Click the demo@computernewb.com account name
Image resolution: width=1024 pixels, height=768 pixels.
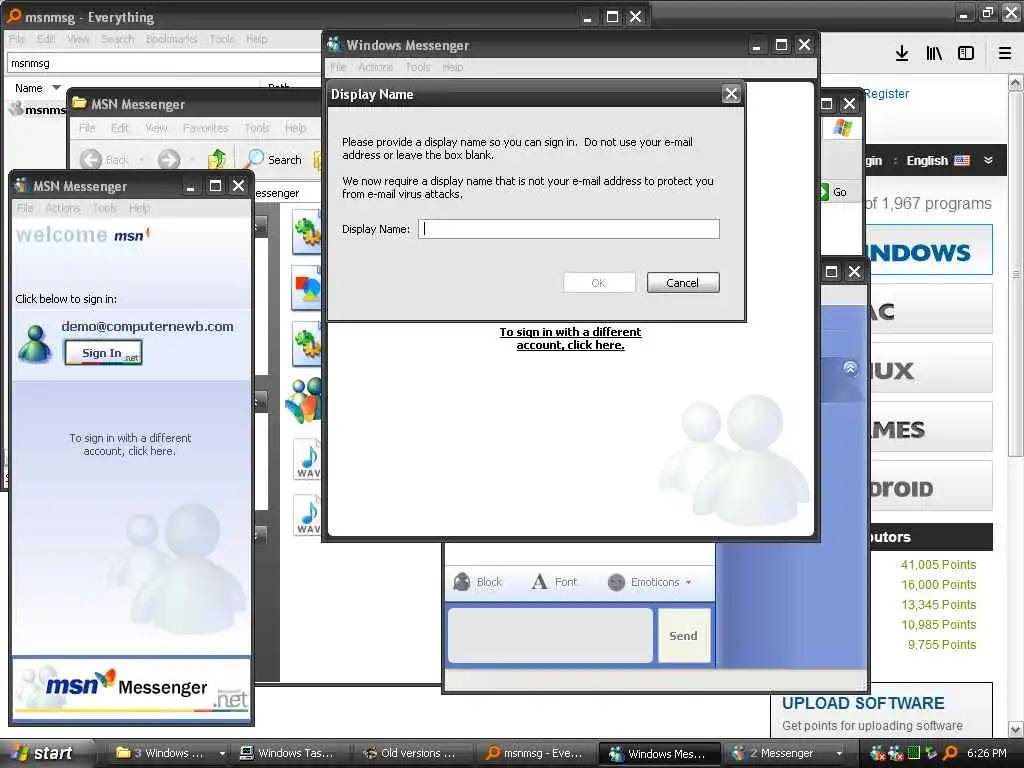pyautogui.click(x=148, y=326)
